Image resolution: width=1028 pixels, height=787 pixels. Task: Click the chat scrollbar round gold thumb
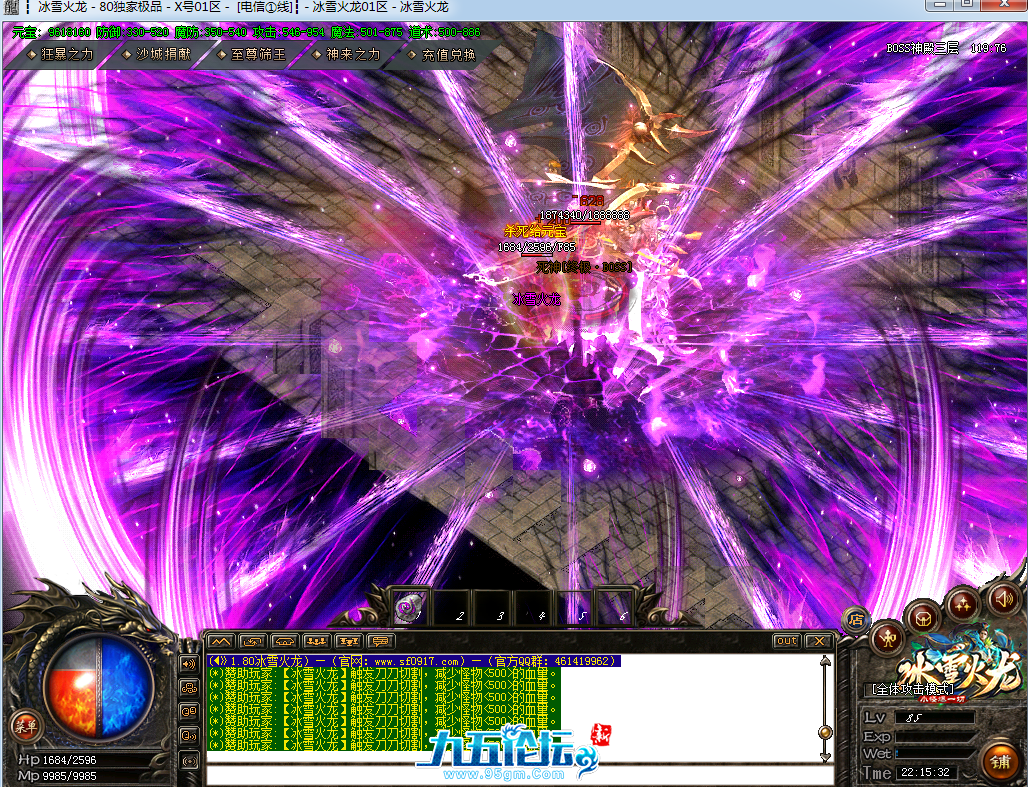coord(825,732)
